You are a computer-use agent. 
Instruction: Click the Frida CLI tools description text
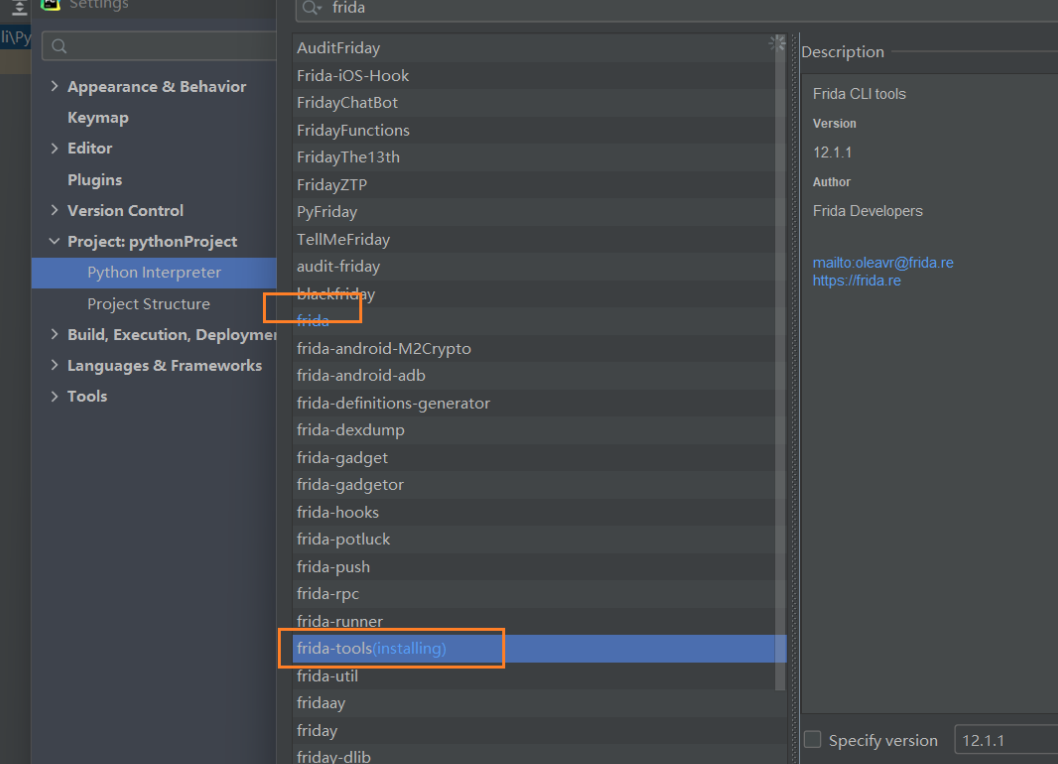coord(859,94)
